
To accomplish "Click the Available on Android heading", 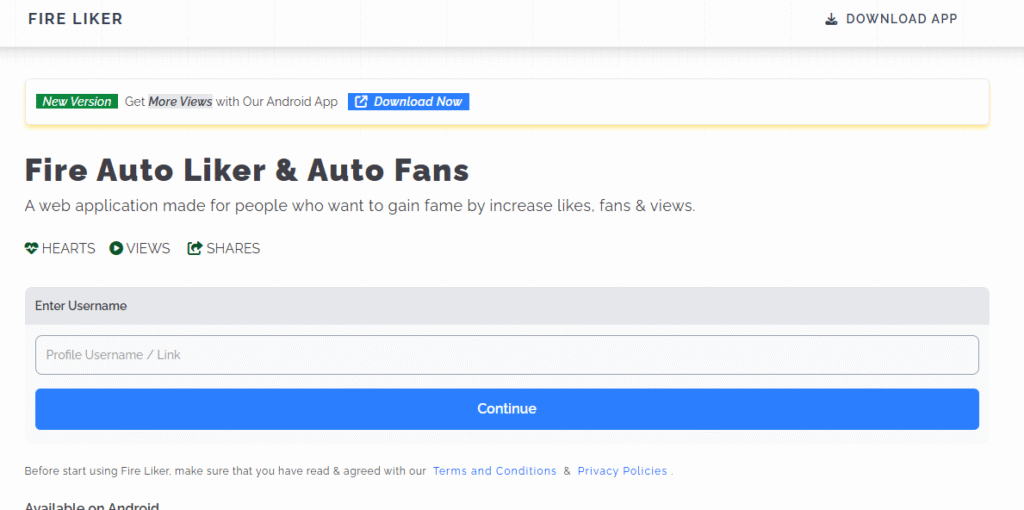I will [92, 505].
